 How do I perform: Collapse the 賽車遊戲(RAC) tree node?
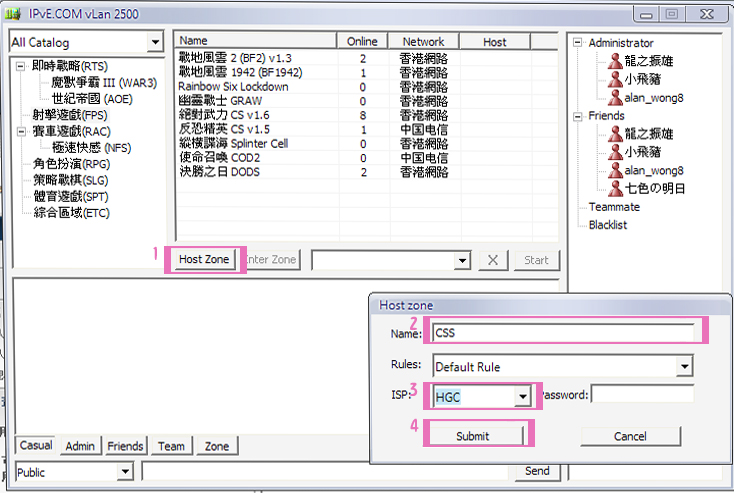click(21, 132)
